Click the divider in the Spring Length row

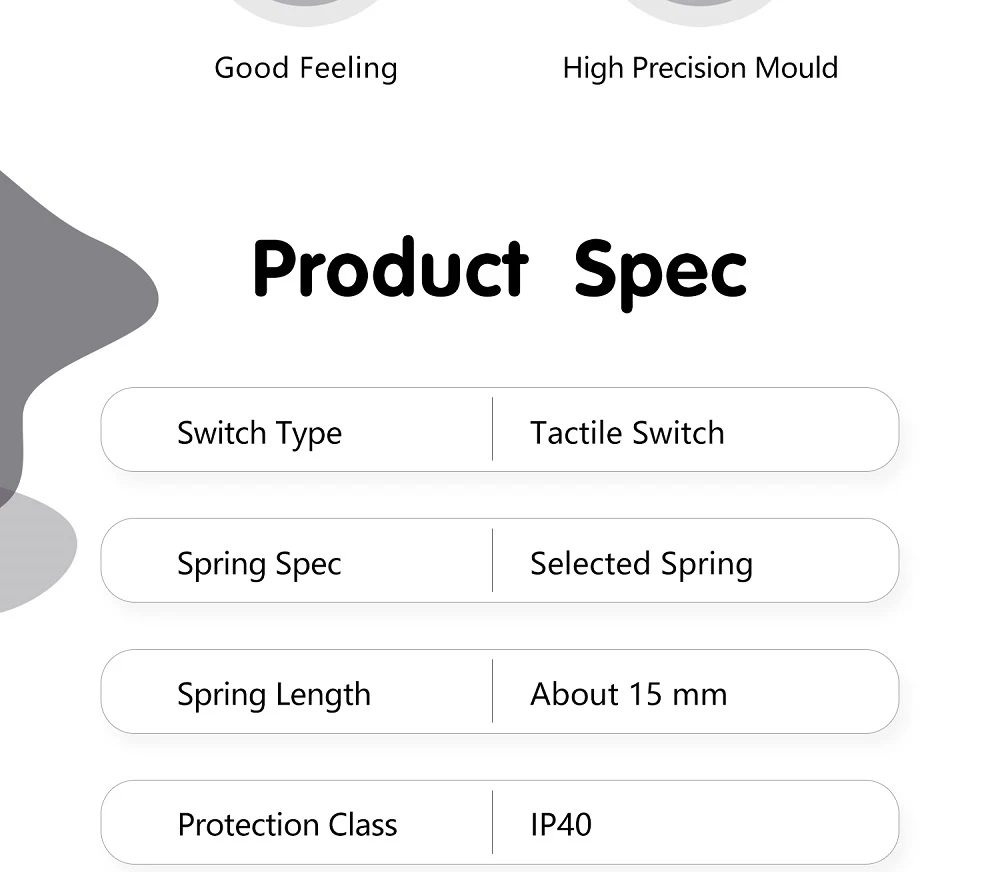coord(493,691)
